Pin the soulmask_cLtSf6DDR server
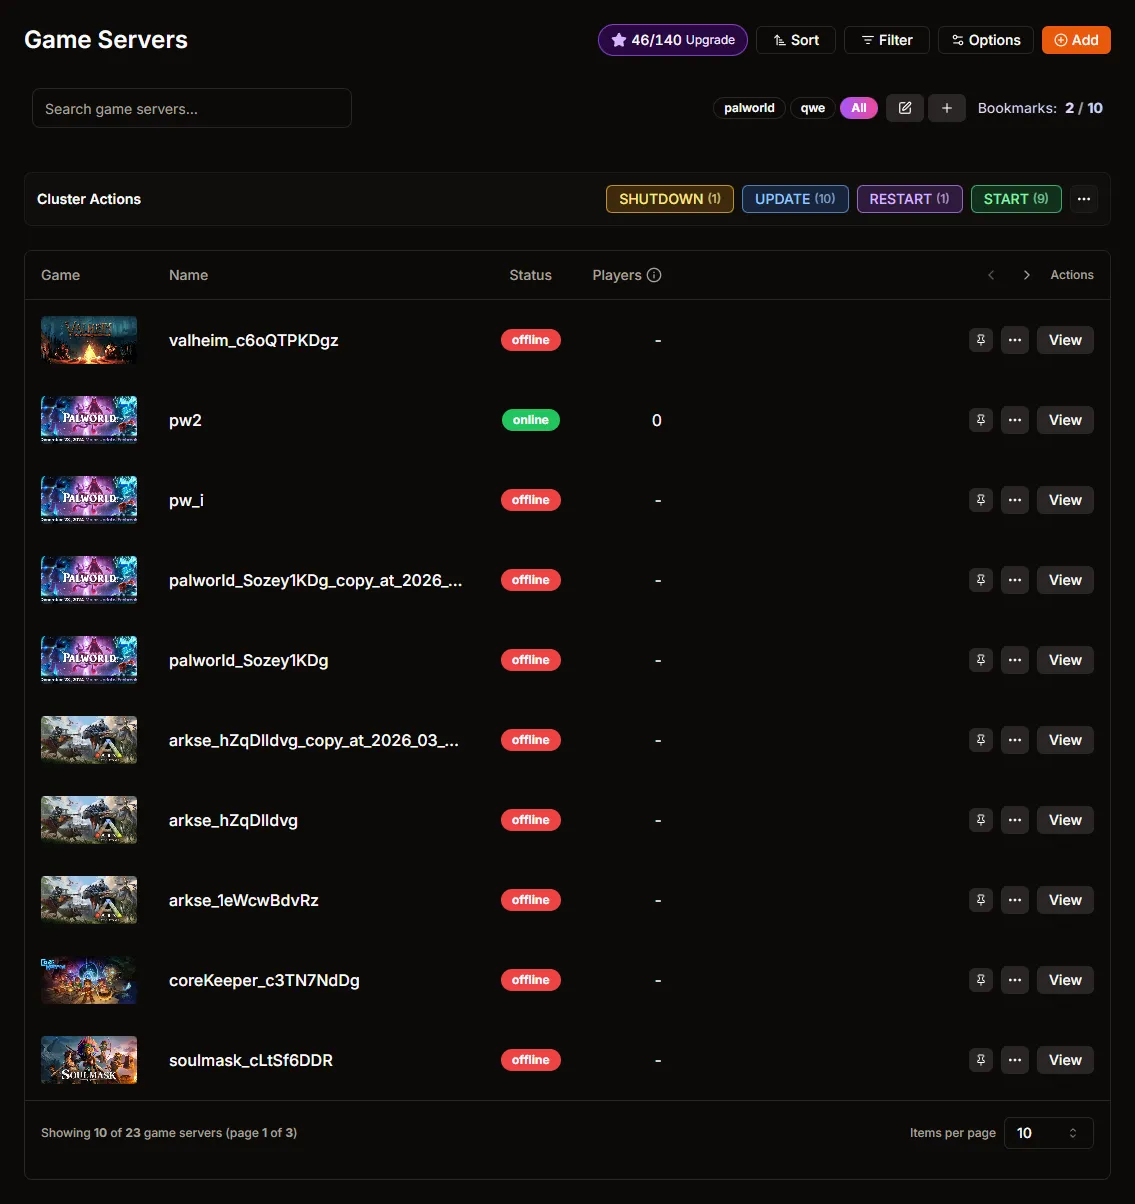This screenshot has width=1135, height=1204. [980, 1060]
